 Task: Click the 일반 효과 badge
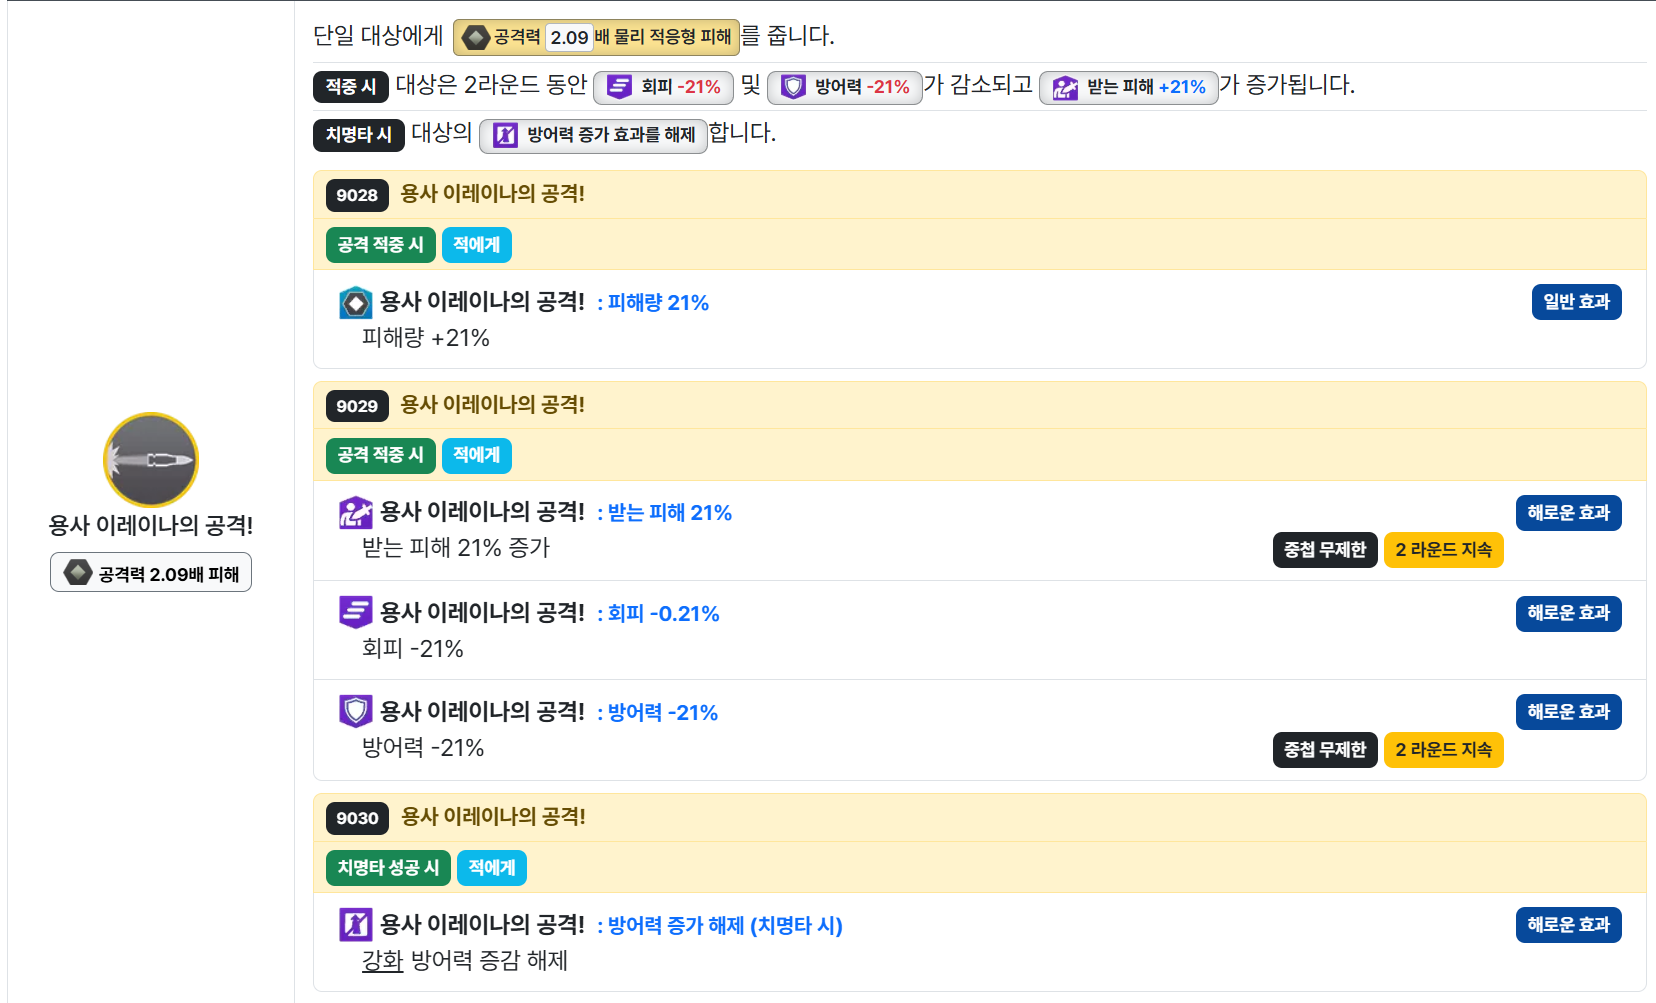[x=1576, y=302]
